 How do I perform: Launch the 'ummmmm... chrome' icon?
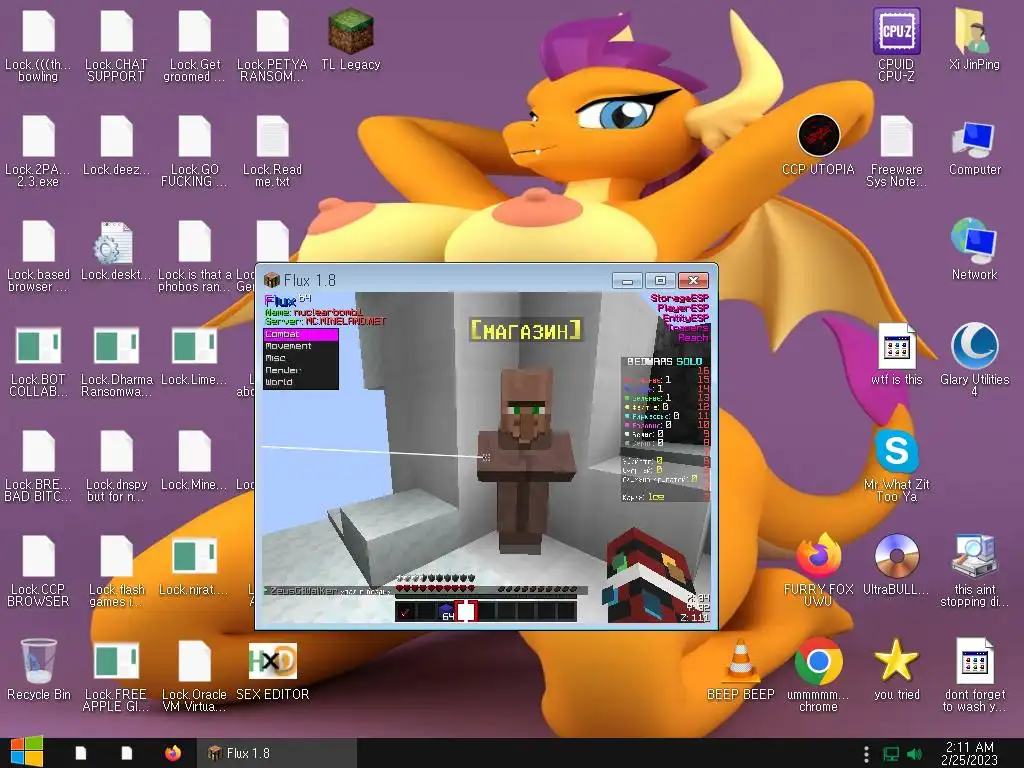tap(818, 662)
